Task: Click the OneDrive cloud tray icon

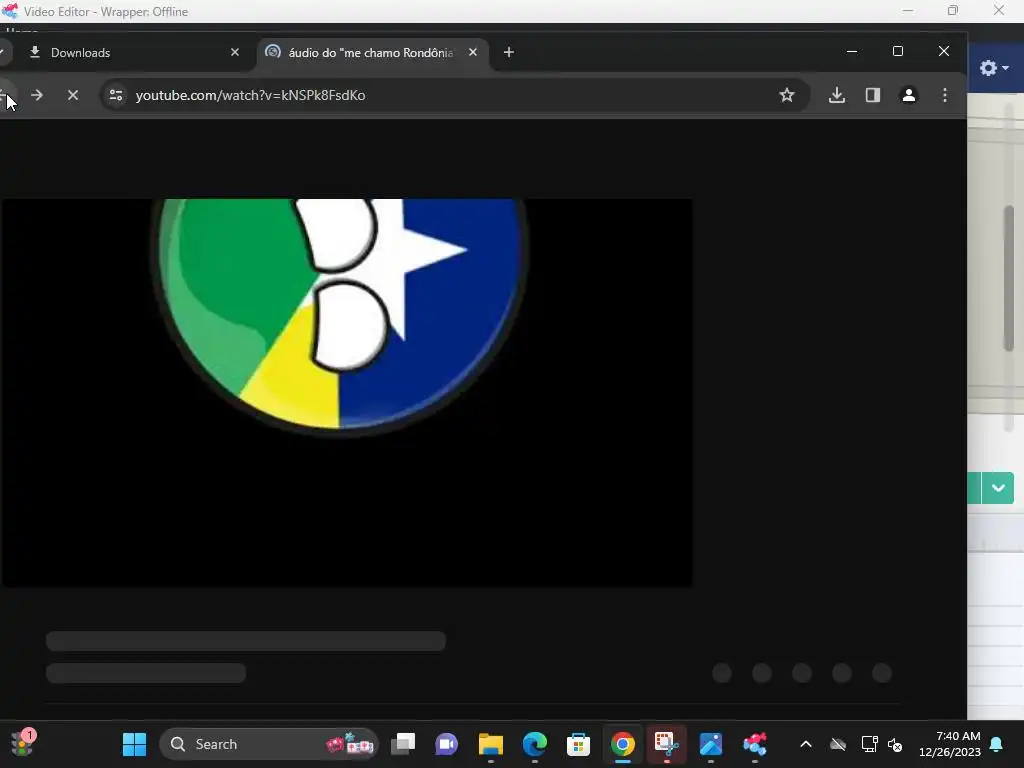Action: coord(838,744)
